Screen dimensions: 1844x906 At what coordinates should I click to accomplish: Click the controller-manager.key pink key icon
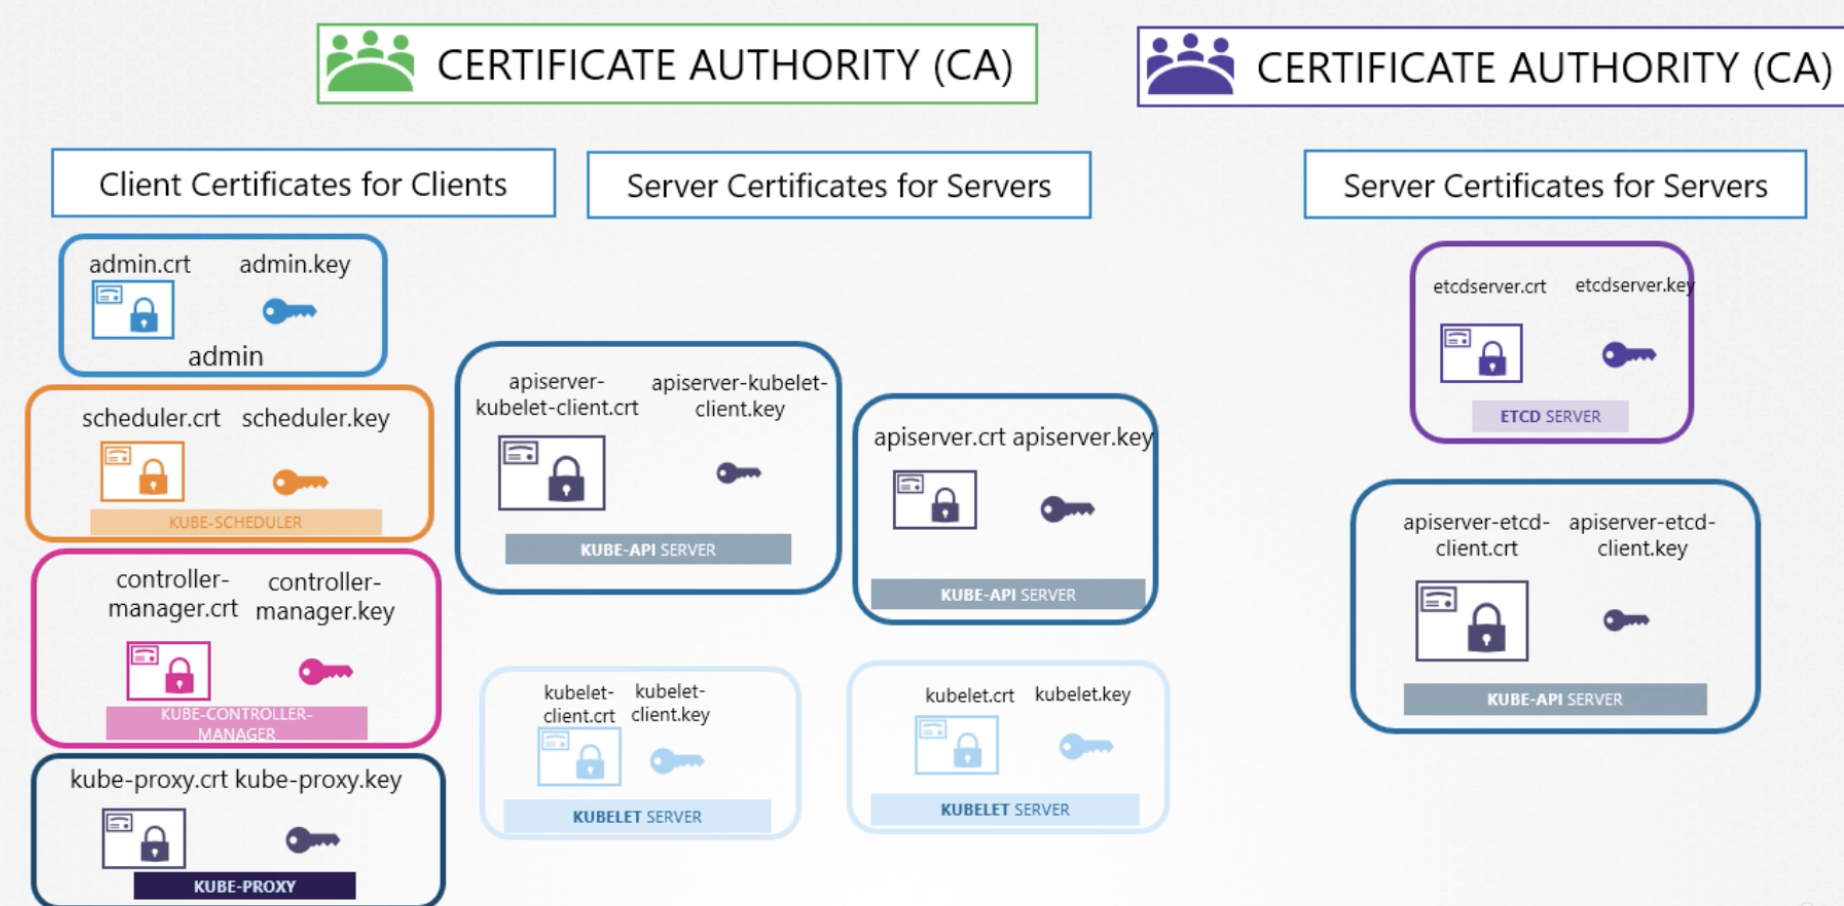326,671
